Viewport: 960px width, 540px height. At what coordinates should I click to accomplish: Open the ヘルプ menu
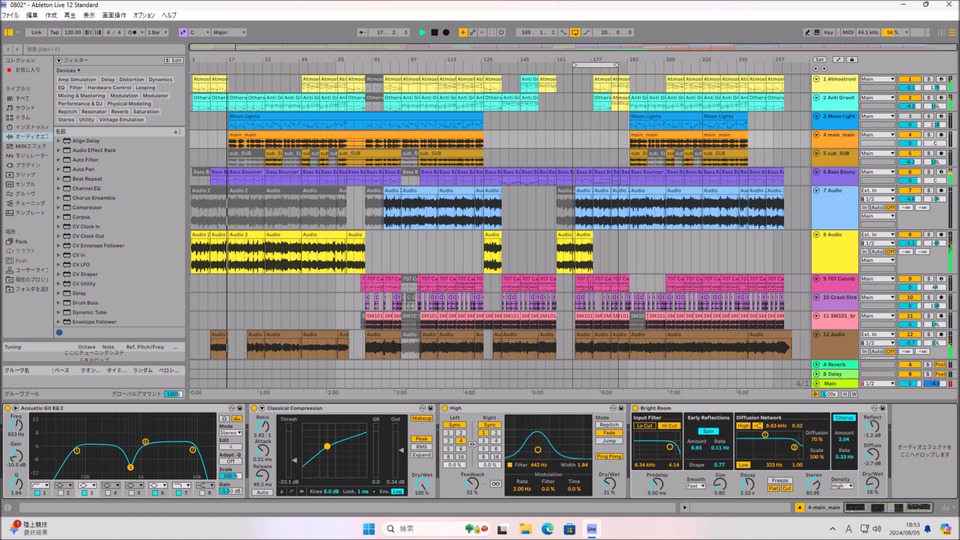pos(169,15)
